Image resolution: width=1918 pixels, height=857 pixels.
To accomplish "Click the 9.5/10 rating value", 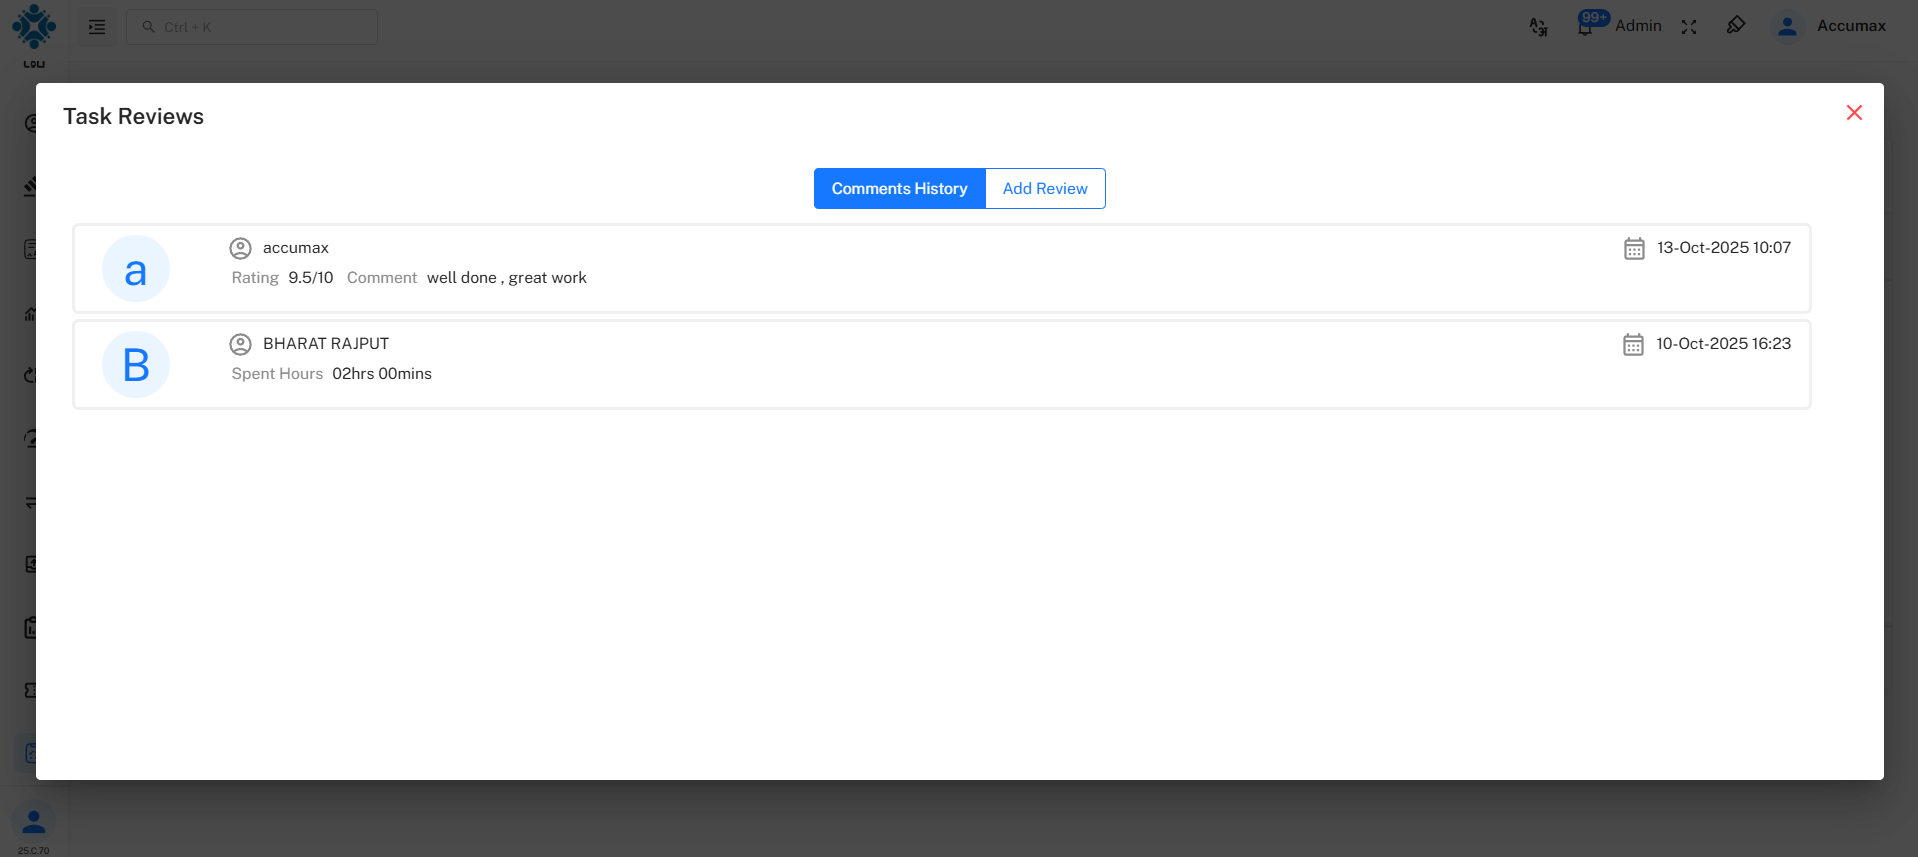I will click(311, 278).
